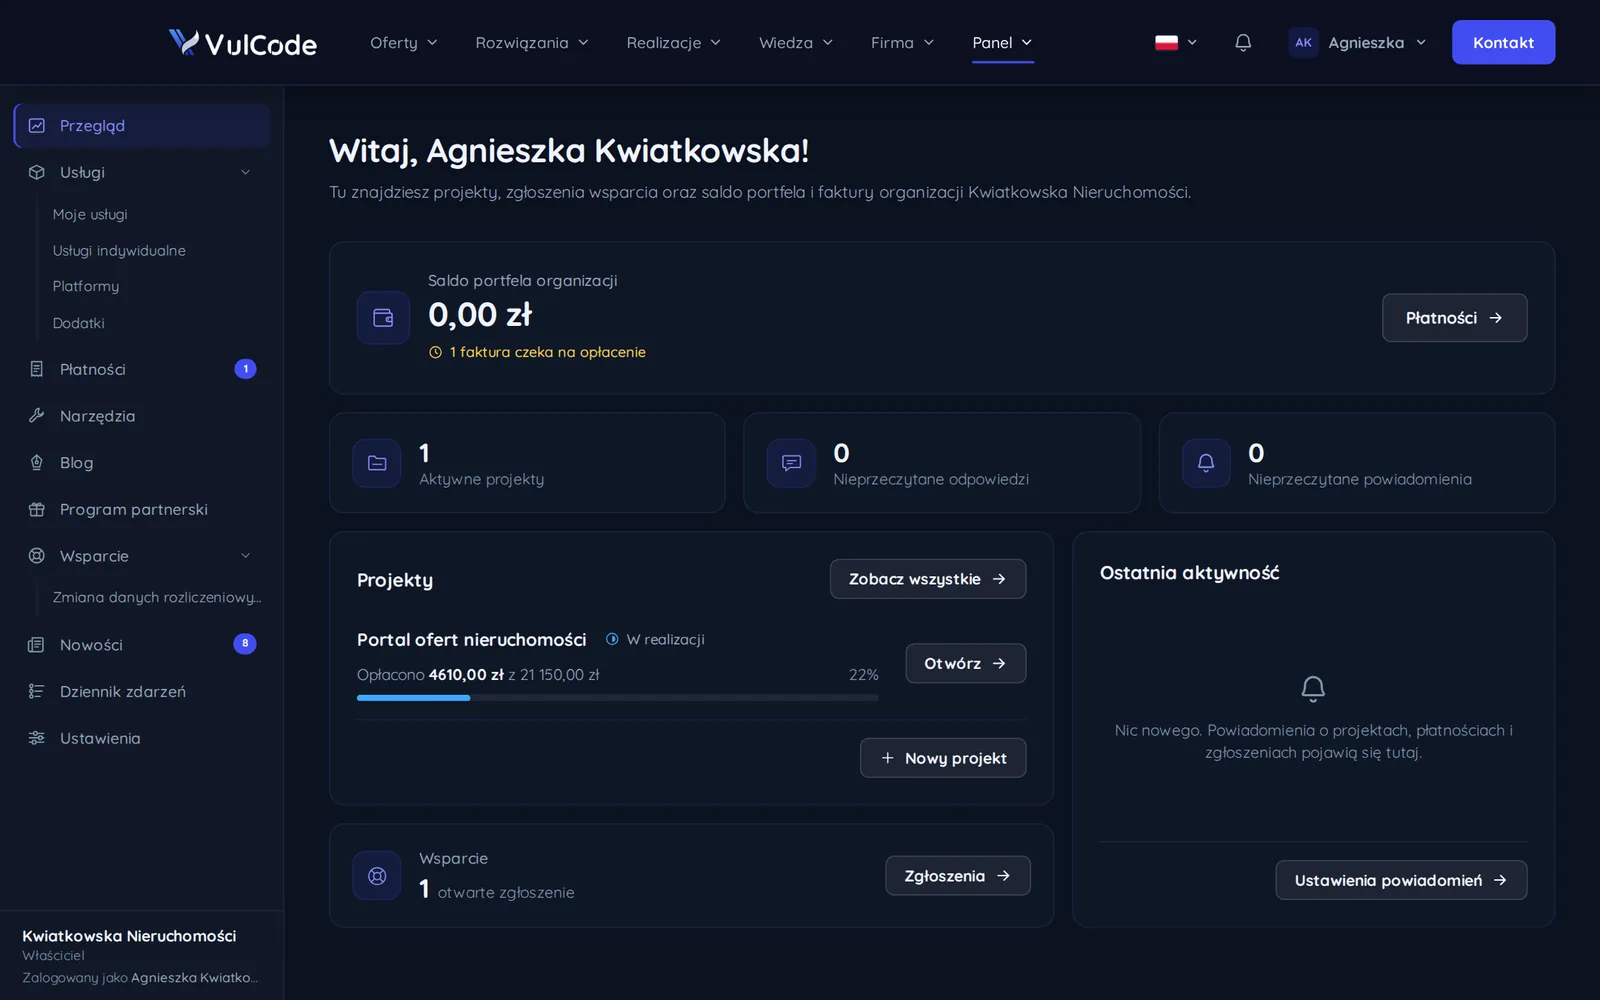Open the Firma menu
The width and height of the screenshot is (1600, 1000).
(902, 42)
